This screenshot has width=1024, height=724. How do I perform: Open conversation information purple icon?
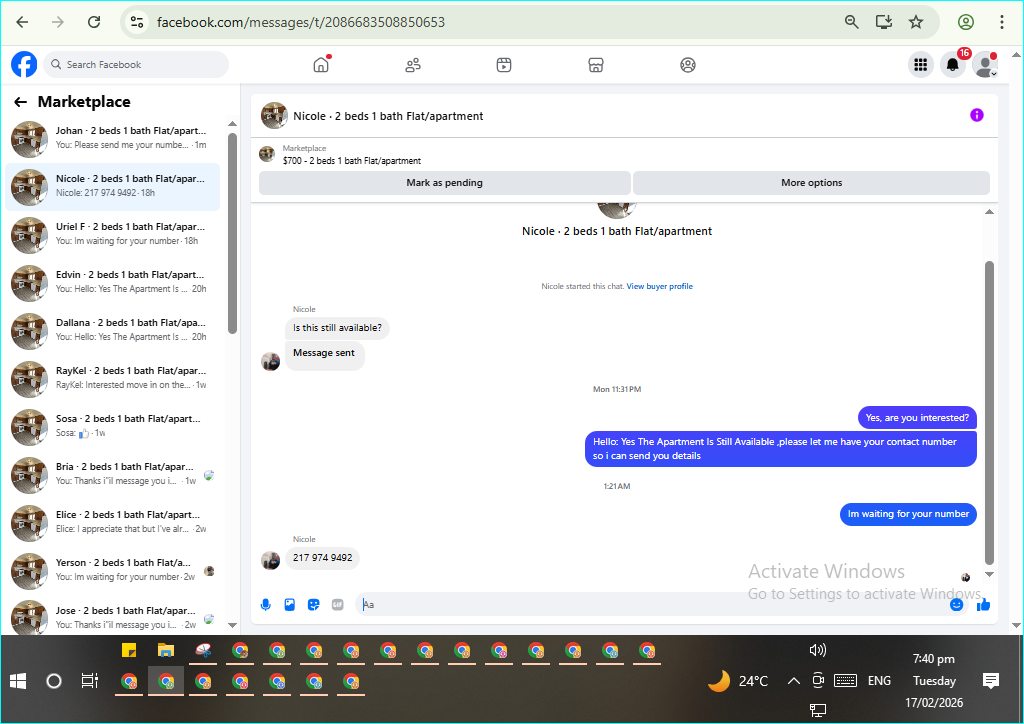click(977, 116)
